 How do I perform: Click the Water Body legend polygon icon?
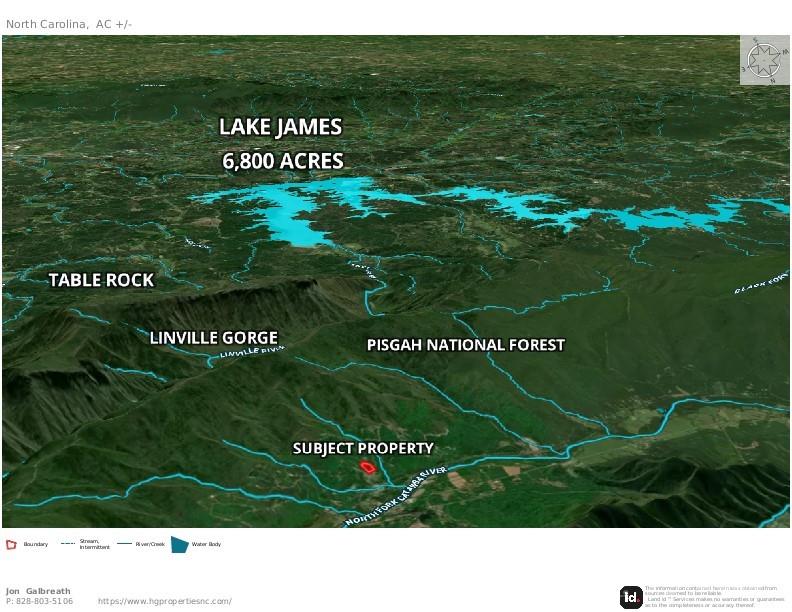point(179,544)
